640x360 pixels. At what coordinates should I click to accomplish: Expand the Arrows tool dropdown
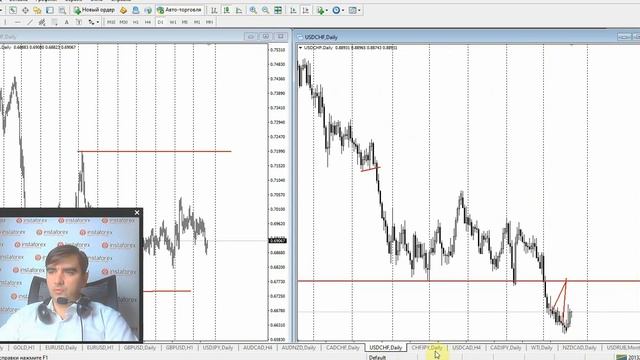pyautogui.click(x=98, y=22)
